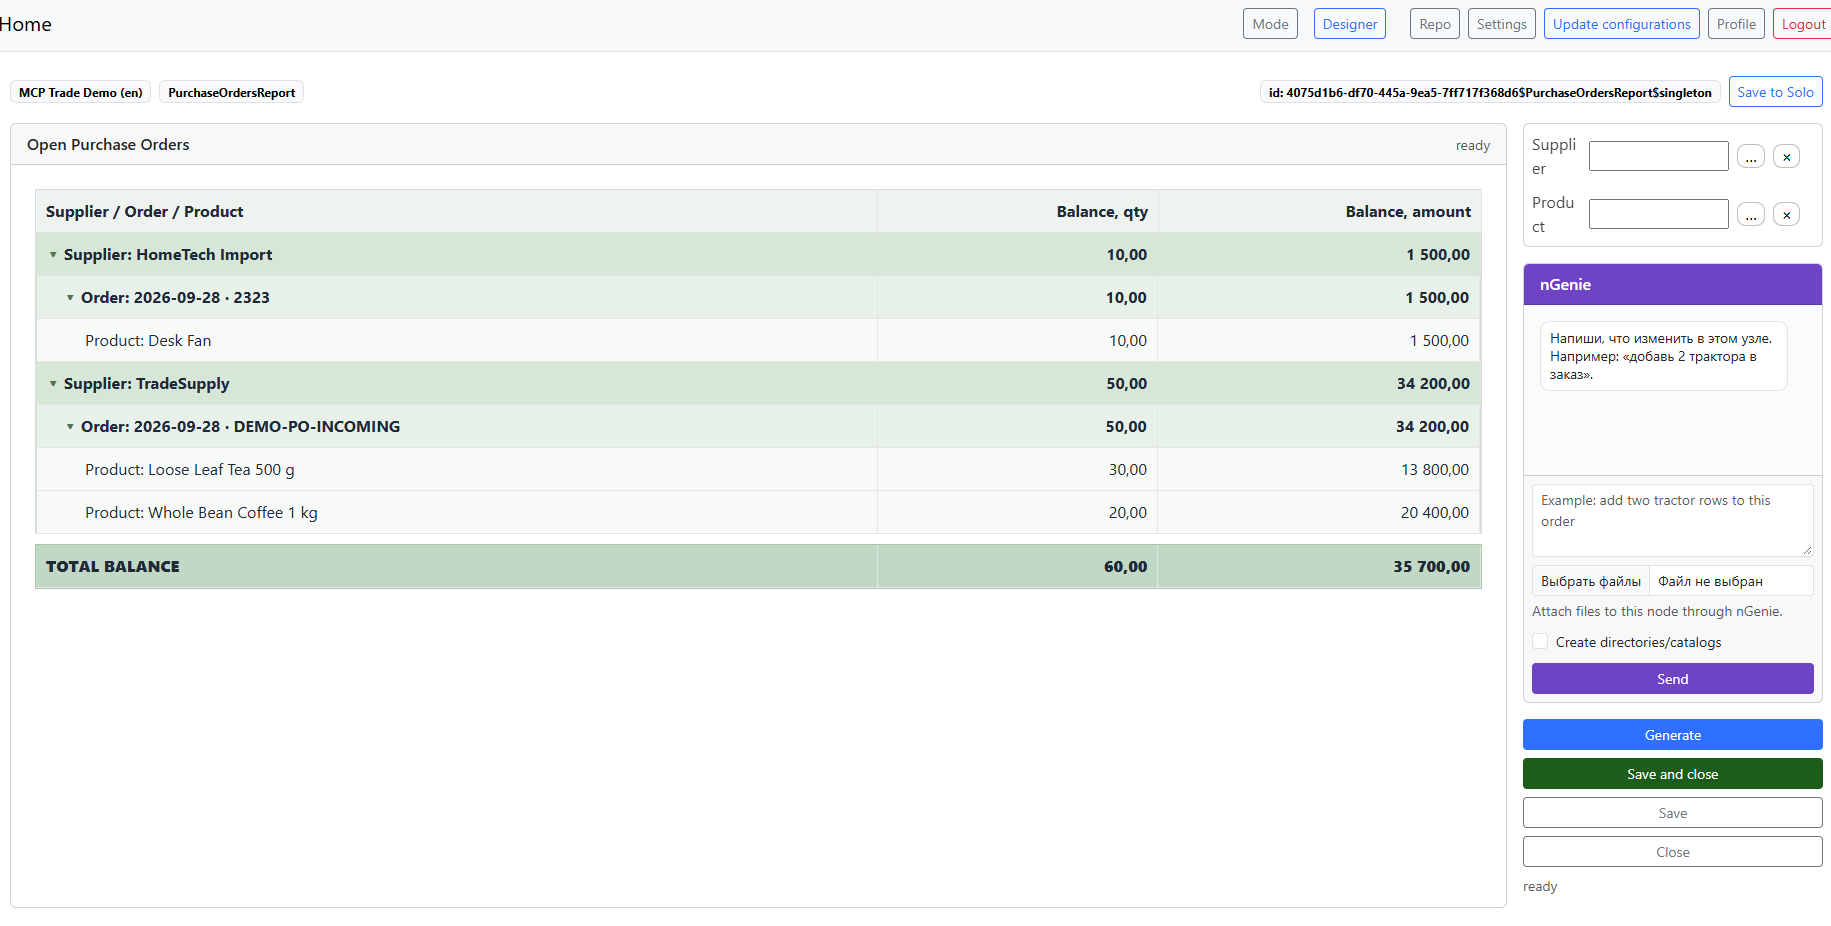Clear the Product filter with the x button

pyautogui.click(x=1787, y=215)
